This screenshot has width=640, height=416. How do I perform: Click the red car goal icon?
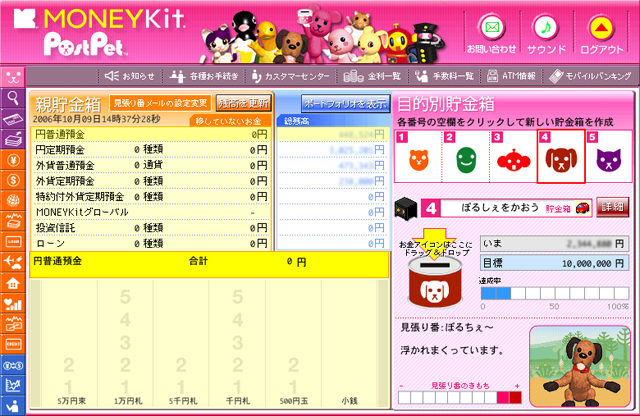tap(582, 208)
